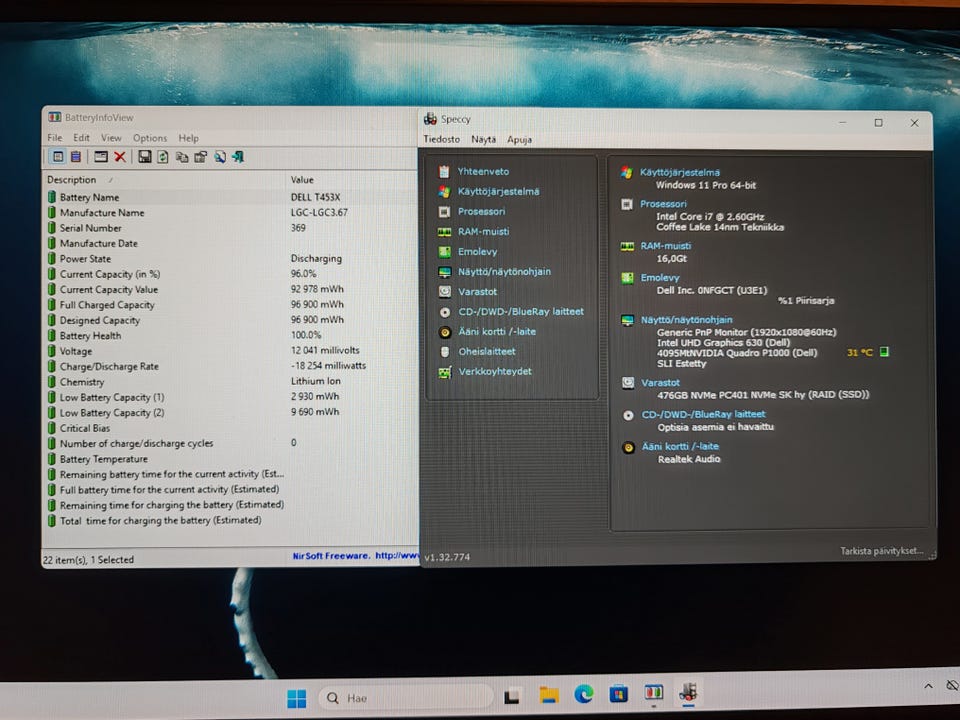Click the red X delete toolbar icon in BatteryInfoView
The image size is (960, 720).
(x=120, y=157)
